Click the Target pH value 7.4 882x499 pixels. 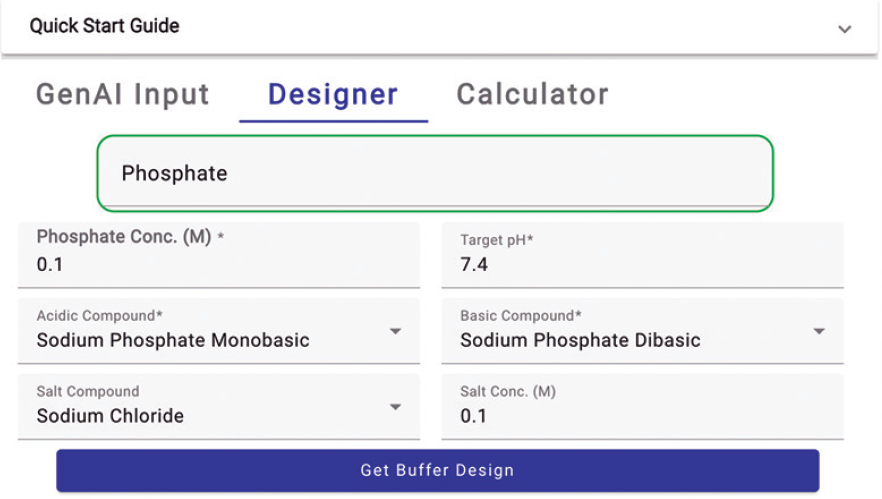474,265
